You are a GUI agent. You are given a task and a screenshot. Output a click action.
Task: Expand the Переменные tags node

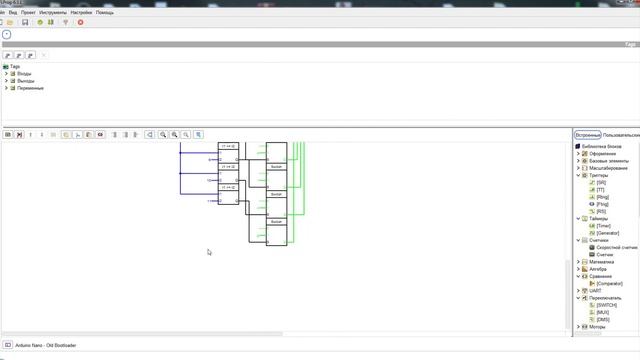6,88
